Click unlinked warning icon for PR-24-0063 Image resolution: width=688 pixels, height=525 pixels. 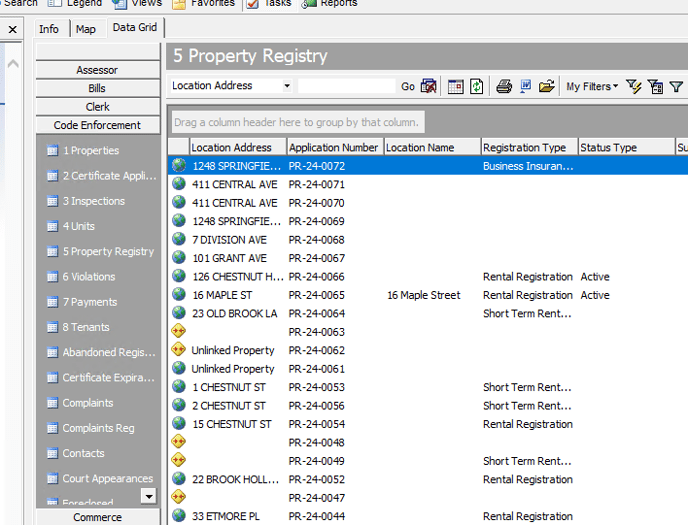tap(179, 331)
